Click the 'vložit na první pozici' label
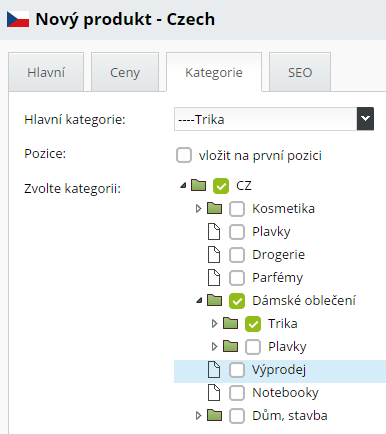 click(x=260, y=156)
